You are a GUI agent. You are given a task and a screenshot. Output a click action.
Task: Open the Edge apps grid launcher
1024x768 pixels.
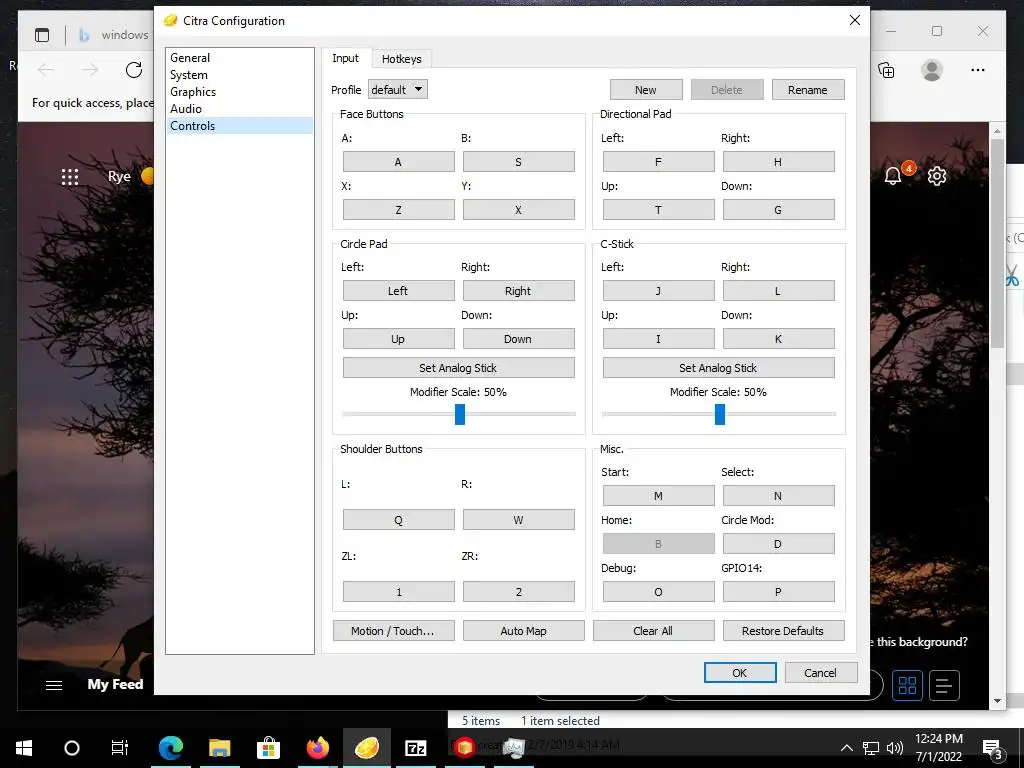tap(70, 177)
